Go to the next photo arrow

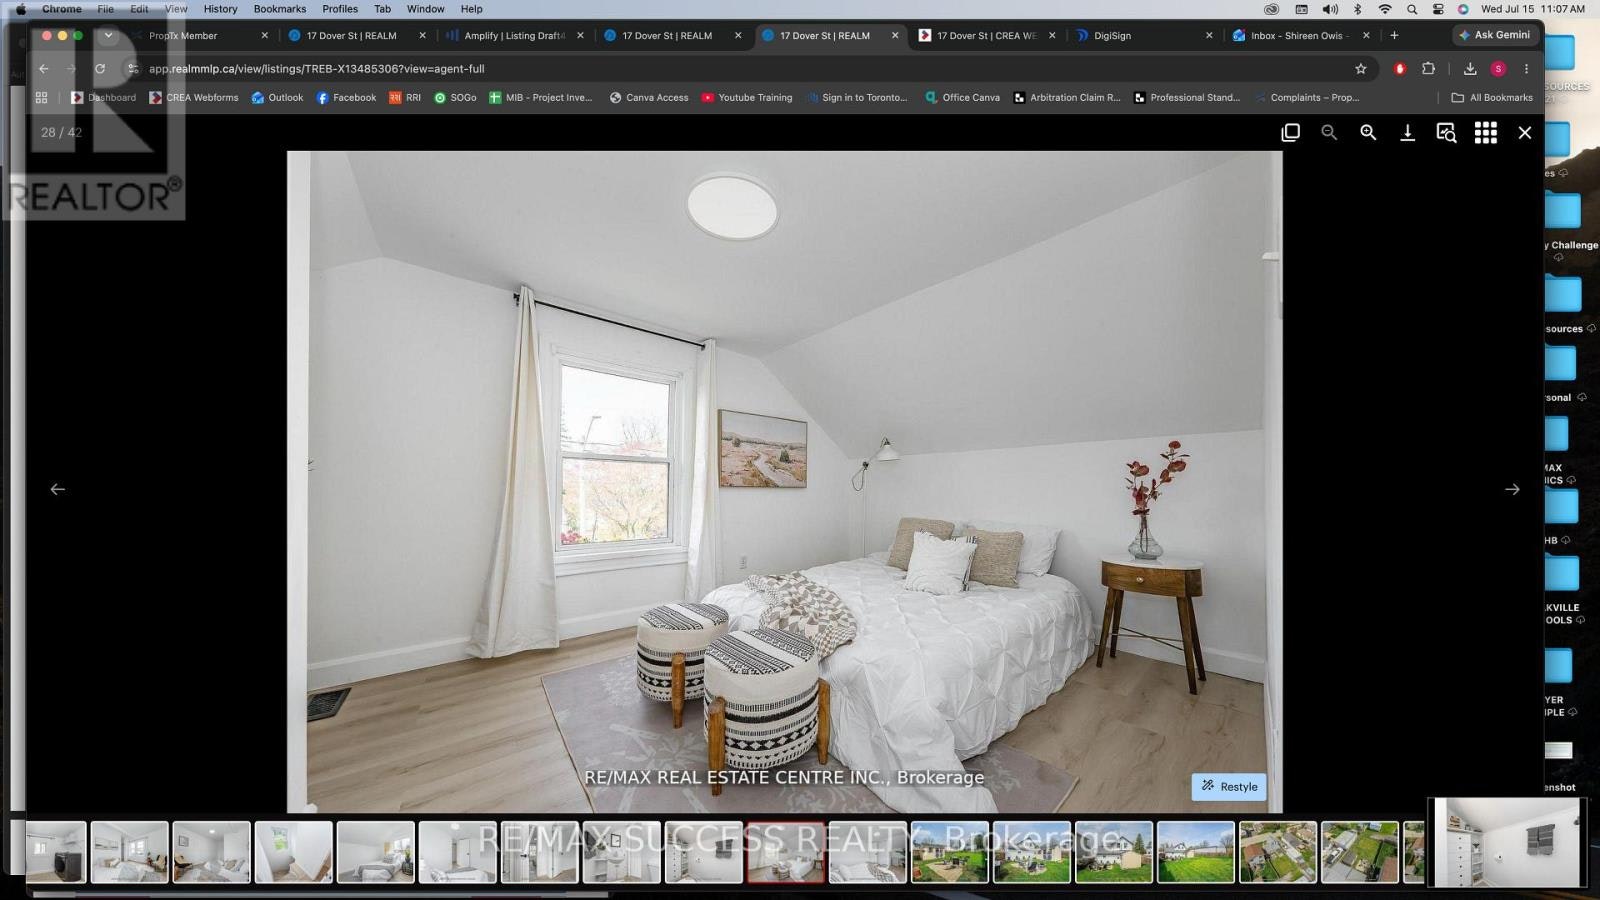pyautogui.click(x=1512, y=489)
